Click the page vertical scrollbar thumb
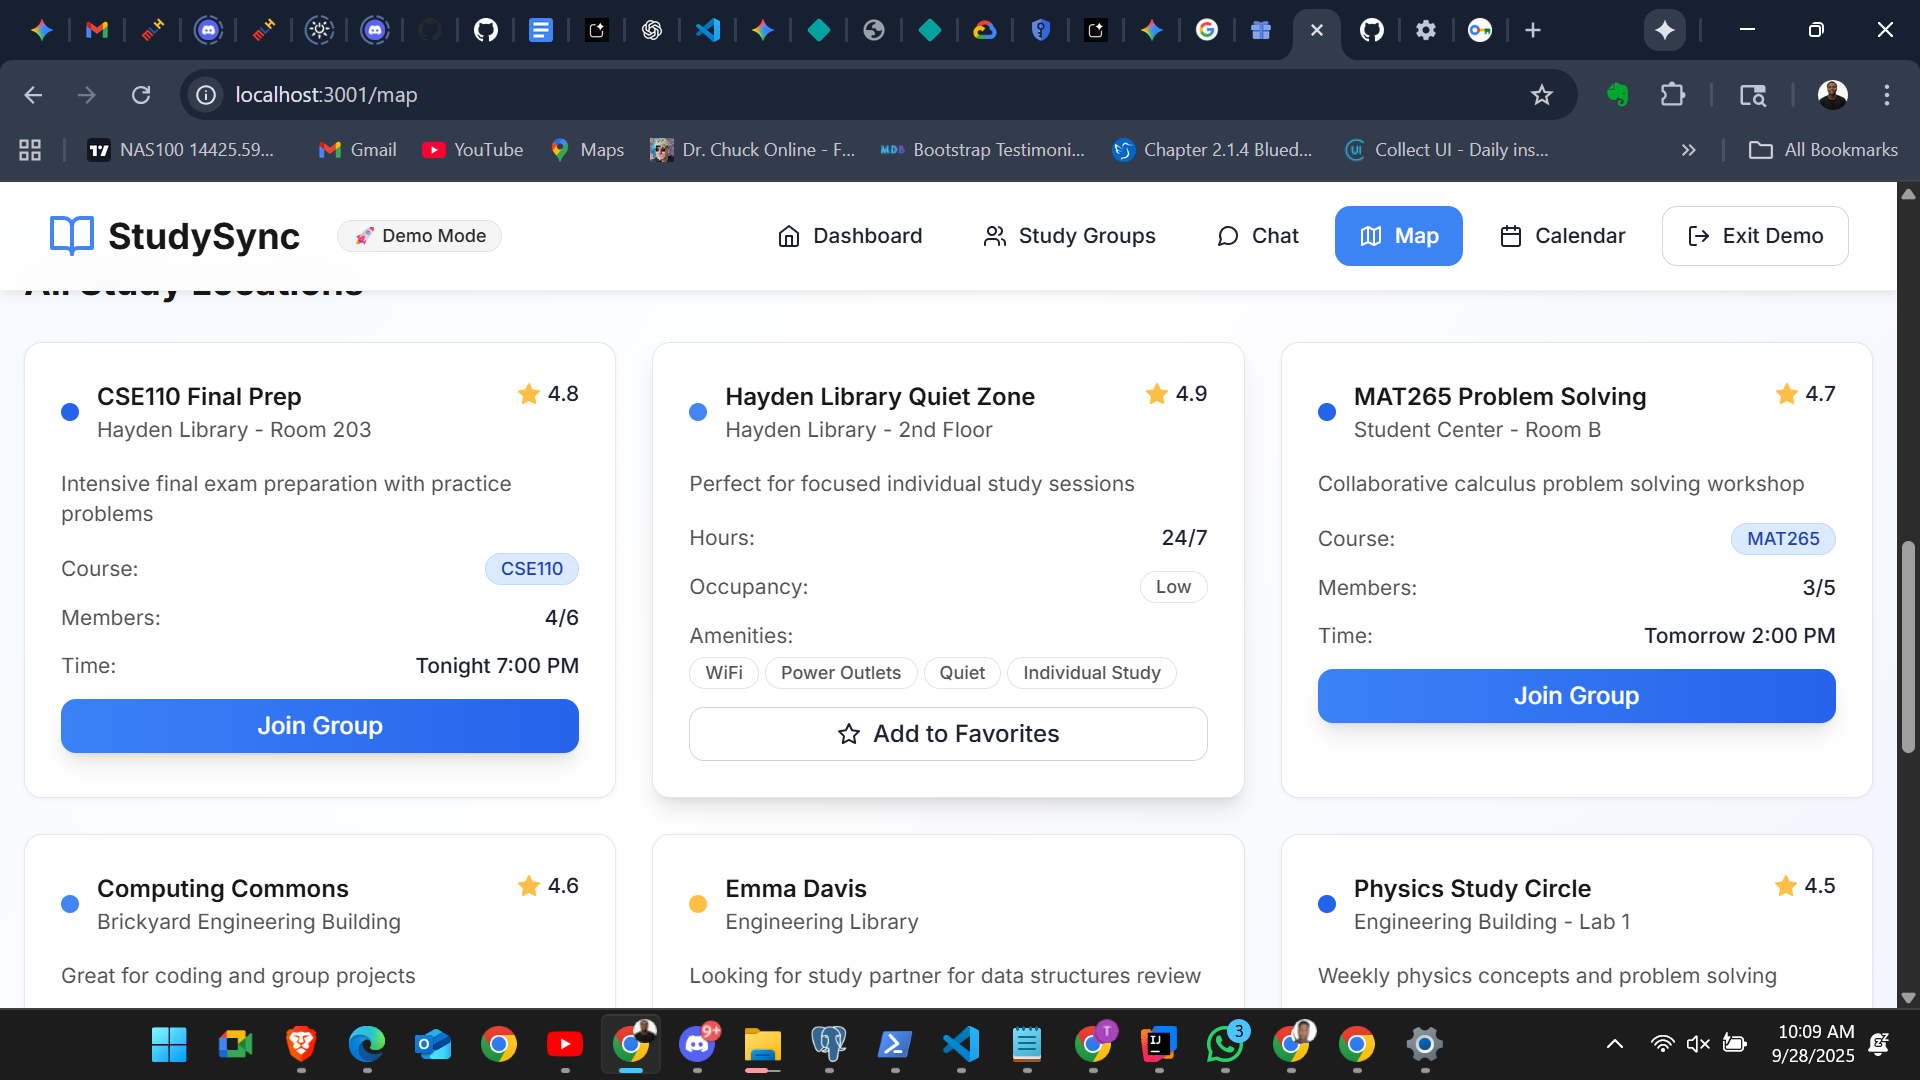This screenshot has width=1920, height=1080. 1908,645
